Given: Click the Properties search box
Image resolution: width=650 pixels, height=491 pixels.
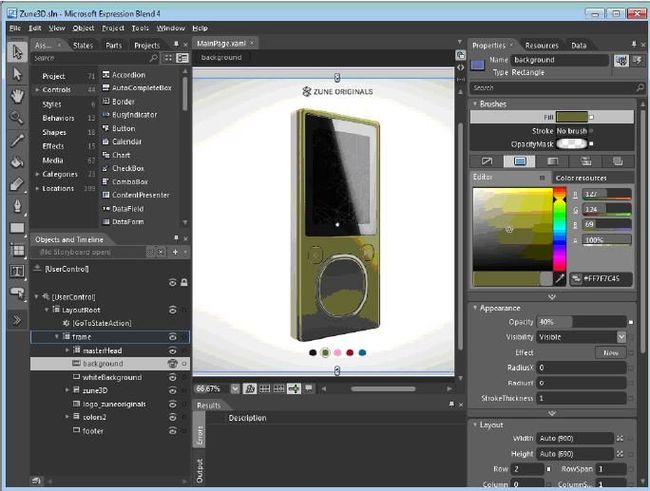Looking at the screenshot, I should [558, 88].
